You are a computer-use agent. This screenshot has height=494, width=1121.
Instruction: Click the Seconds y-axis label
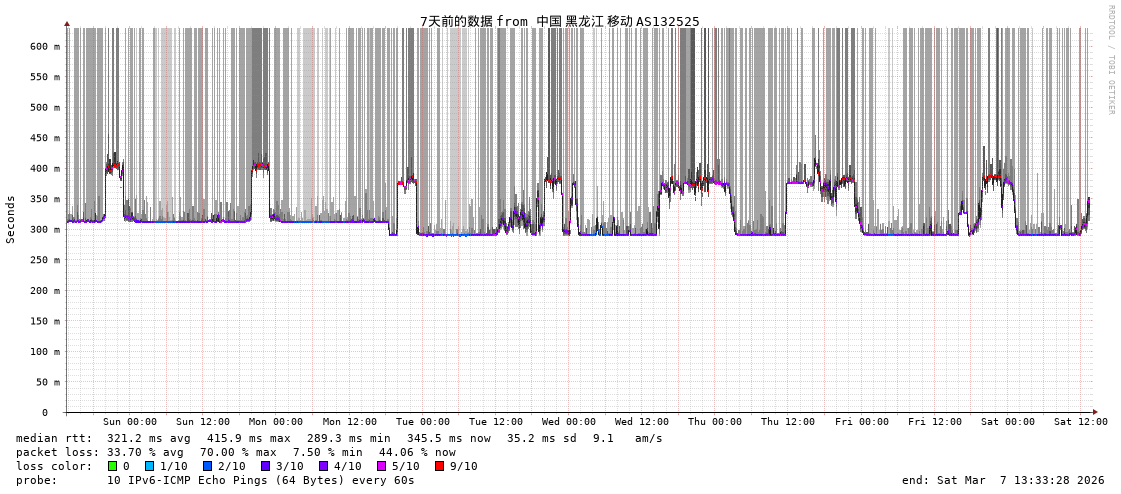[11, 219]
